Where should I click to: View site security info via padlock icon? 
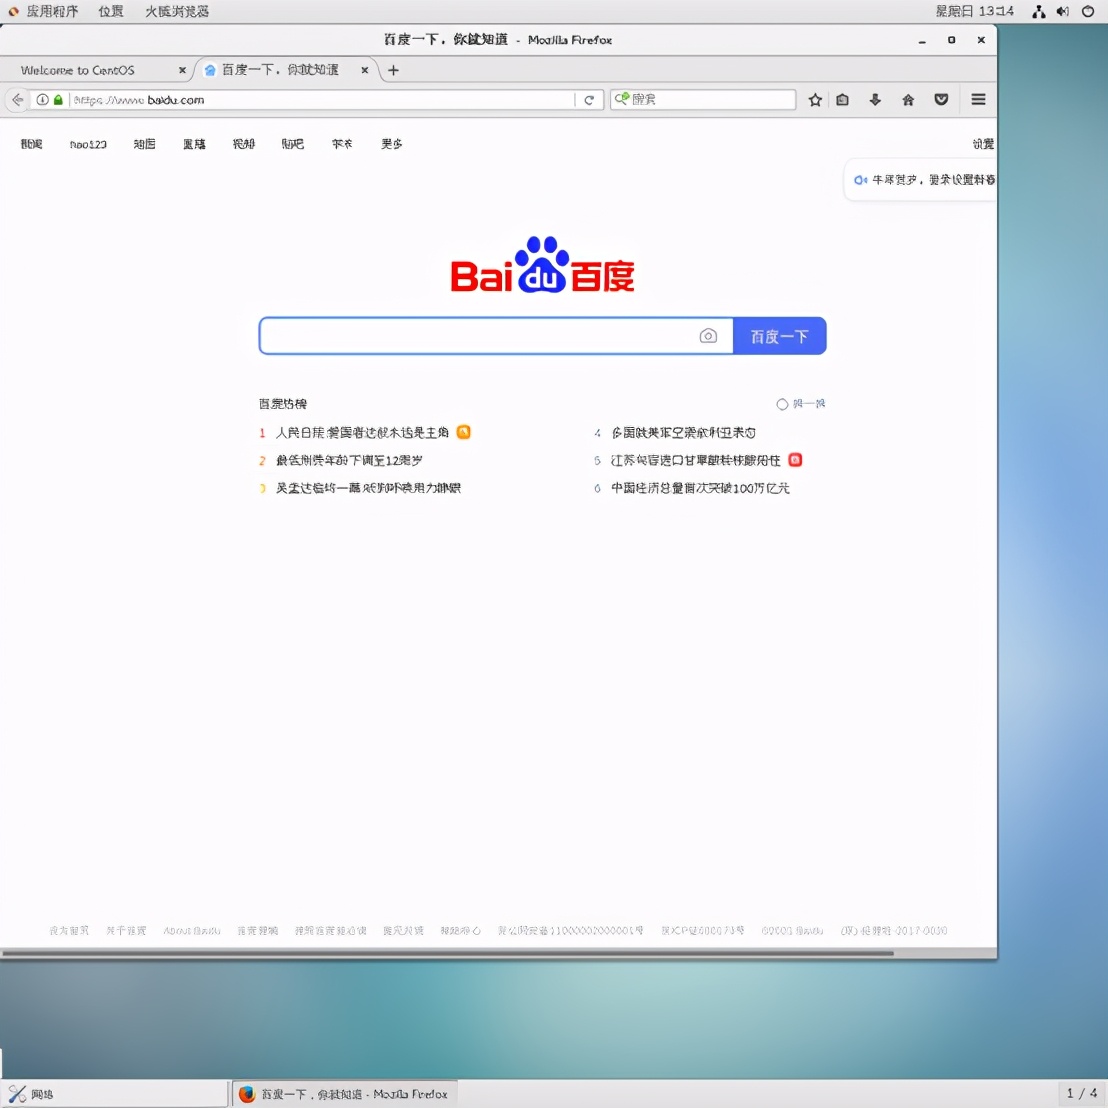(57, 100)
